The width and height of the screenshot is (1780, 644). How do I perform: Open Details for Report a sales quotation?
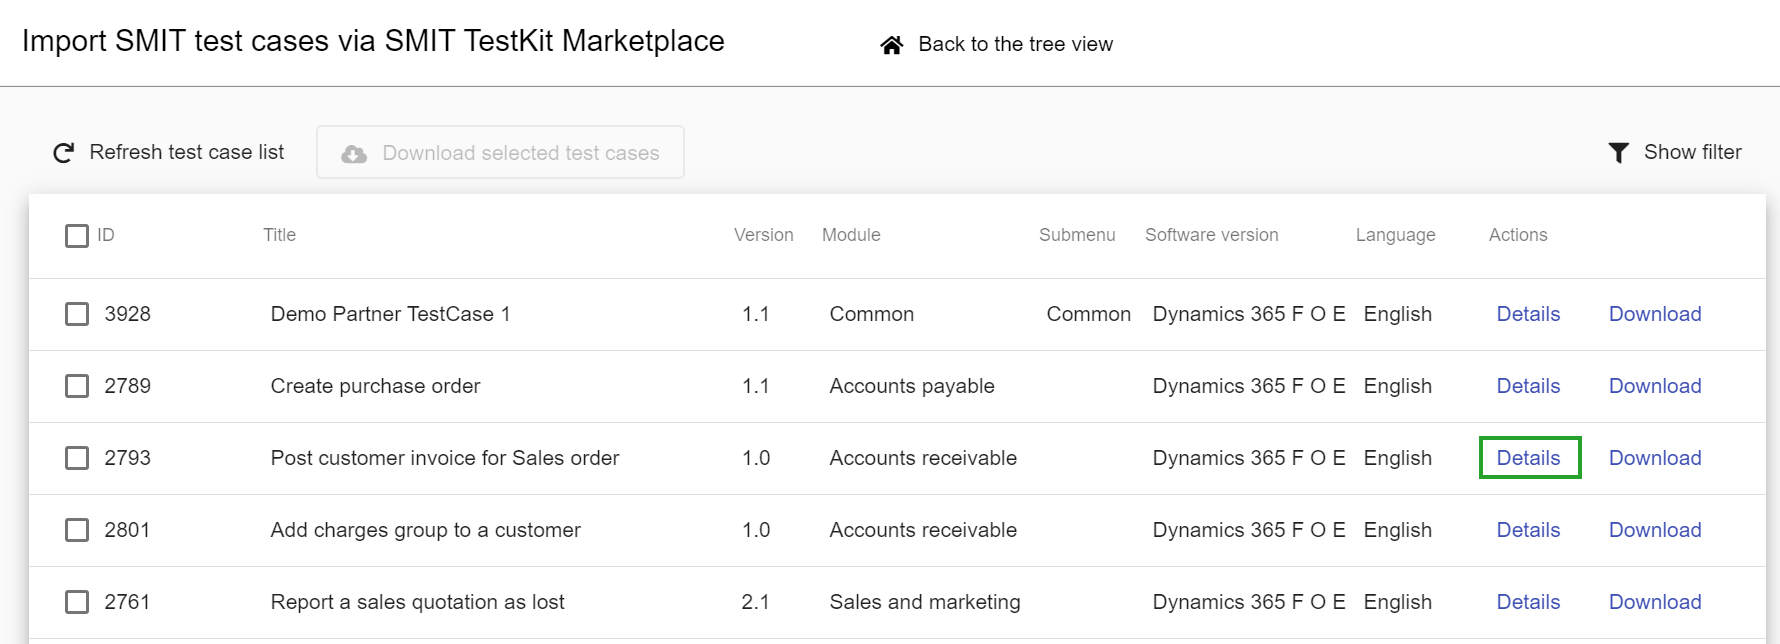click(x=1528, y=602)
